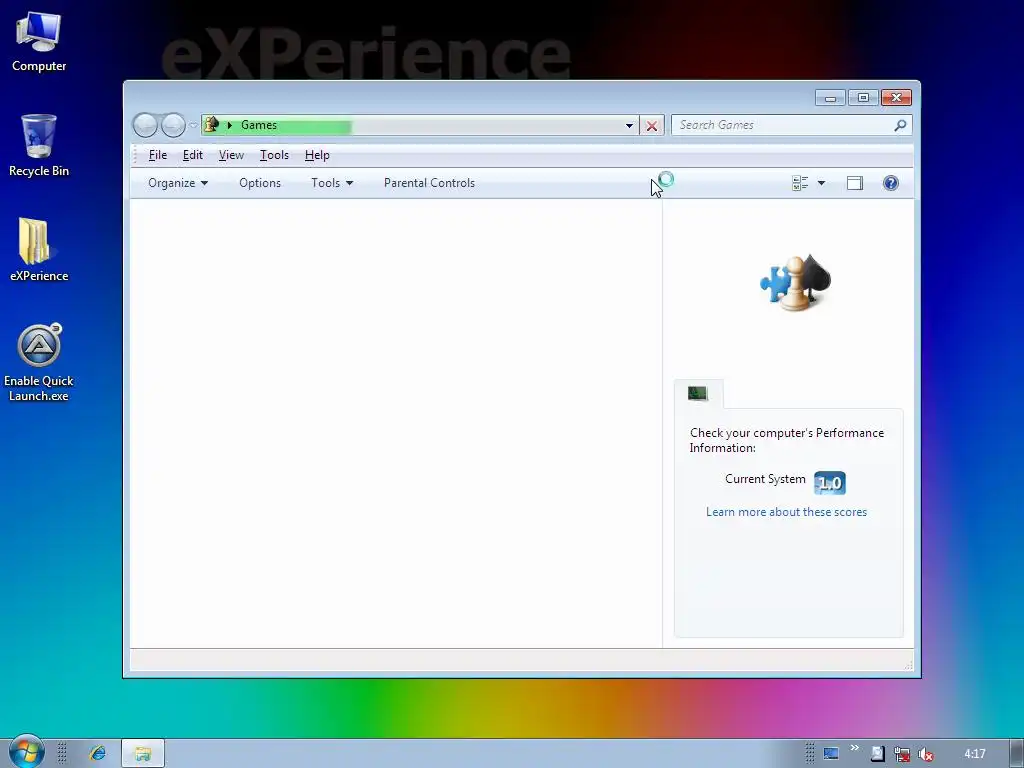Select the eXPerience folder on the desktop
This screenshot has height=768, width=1024.
coord(39,250)
